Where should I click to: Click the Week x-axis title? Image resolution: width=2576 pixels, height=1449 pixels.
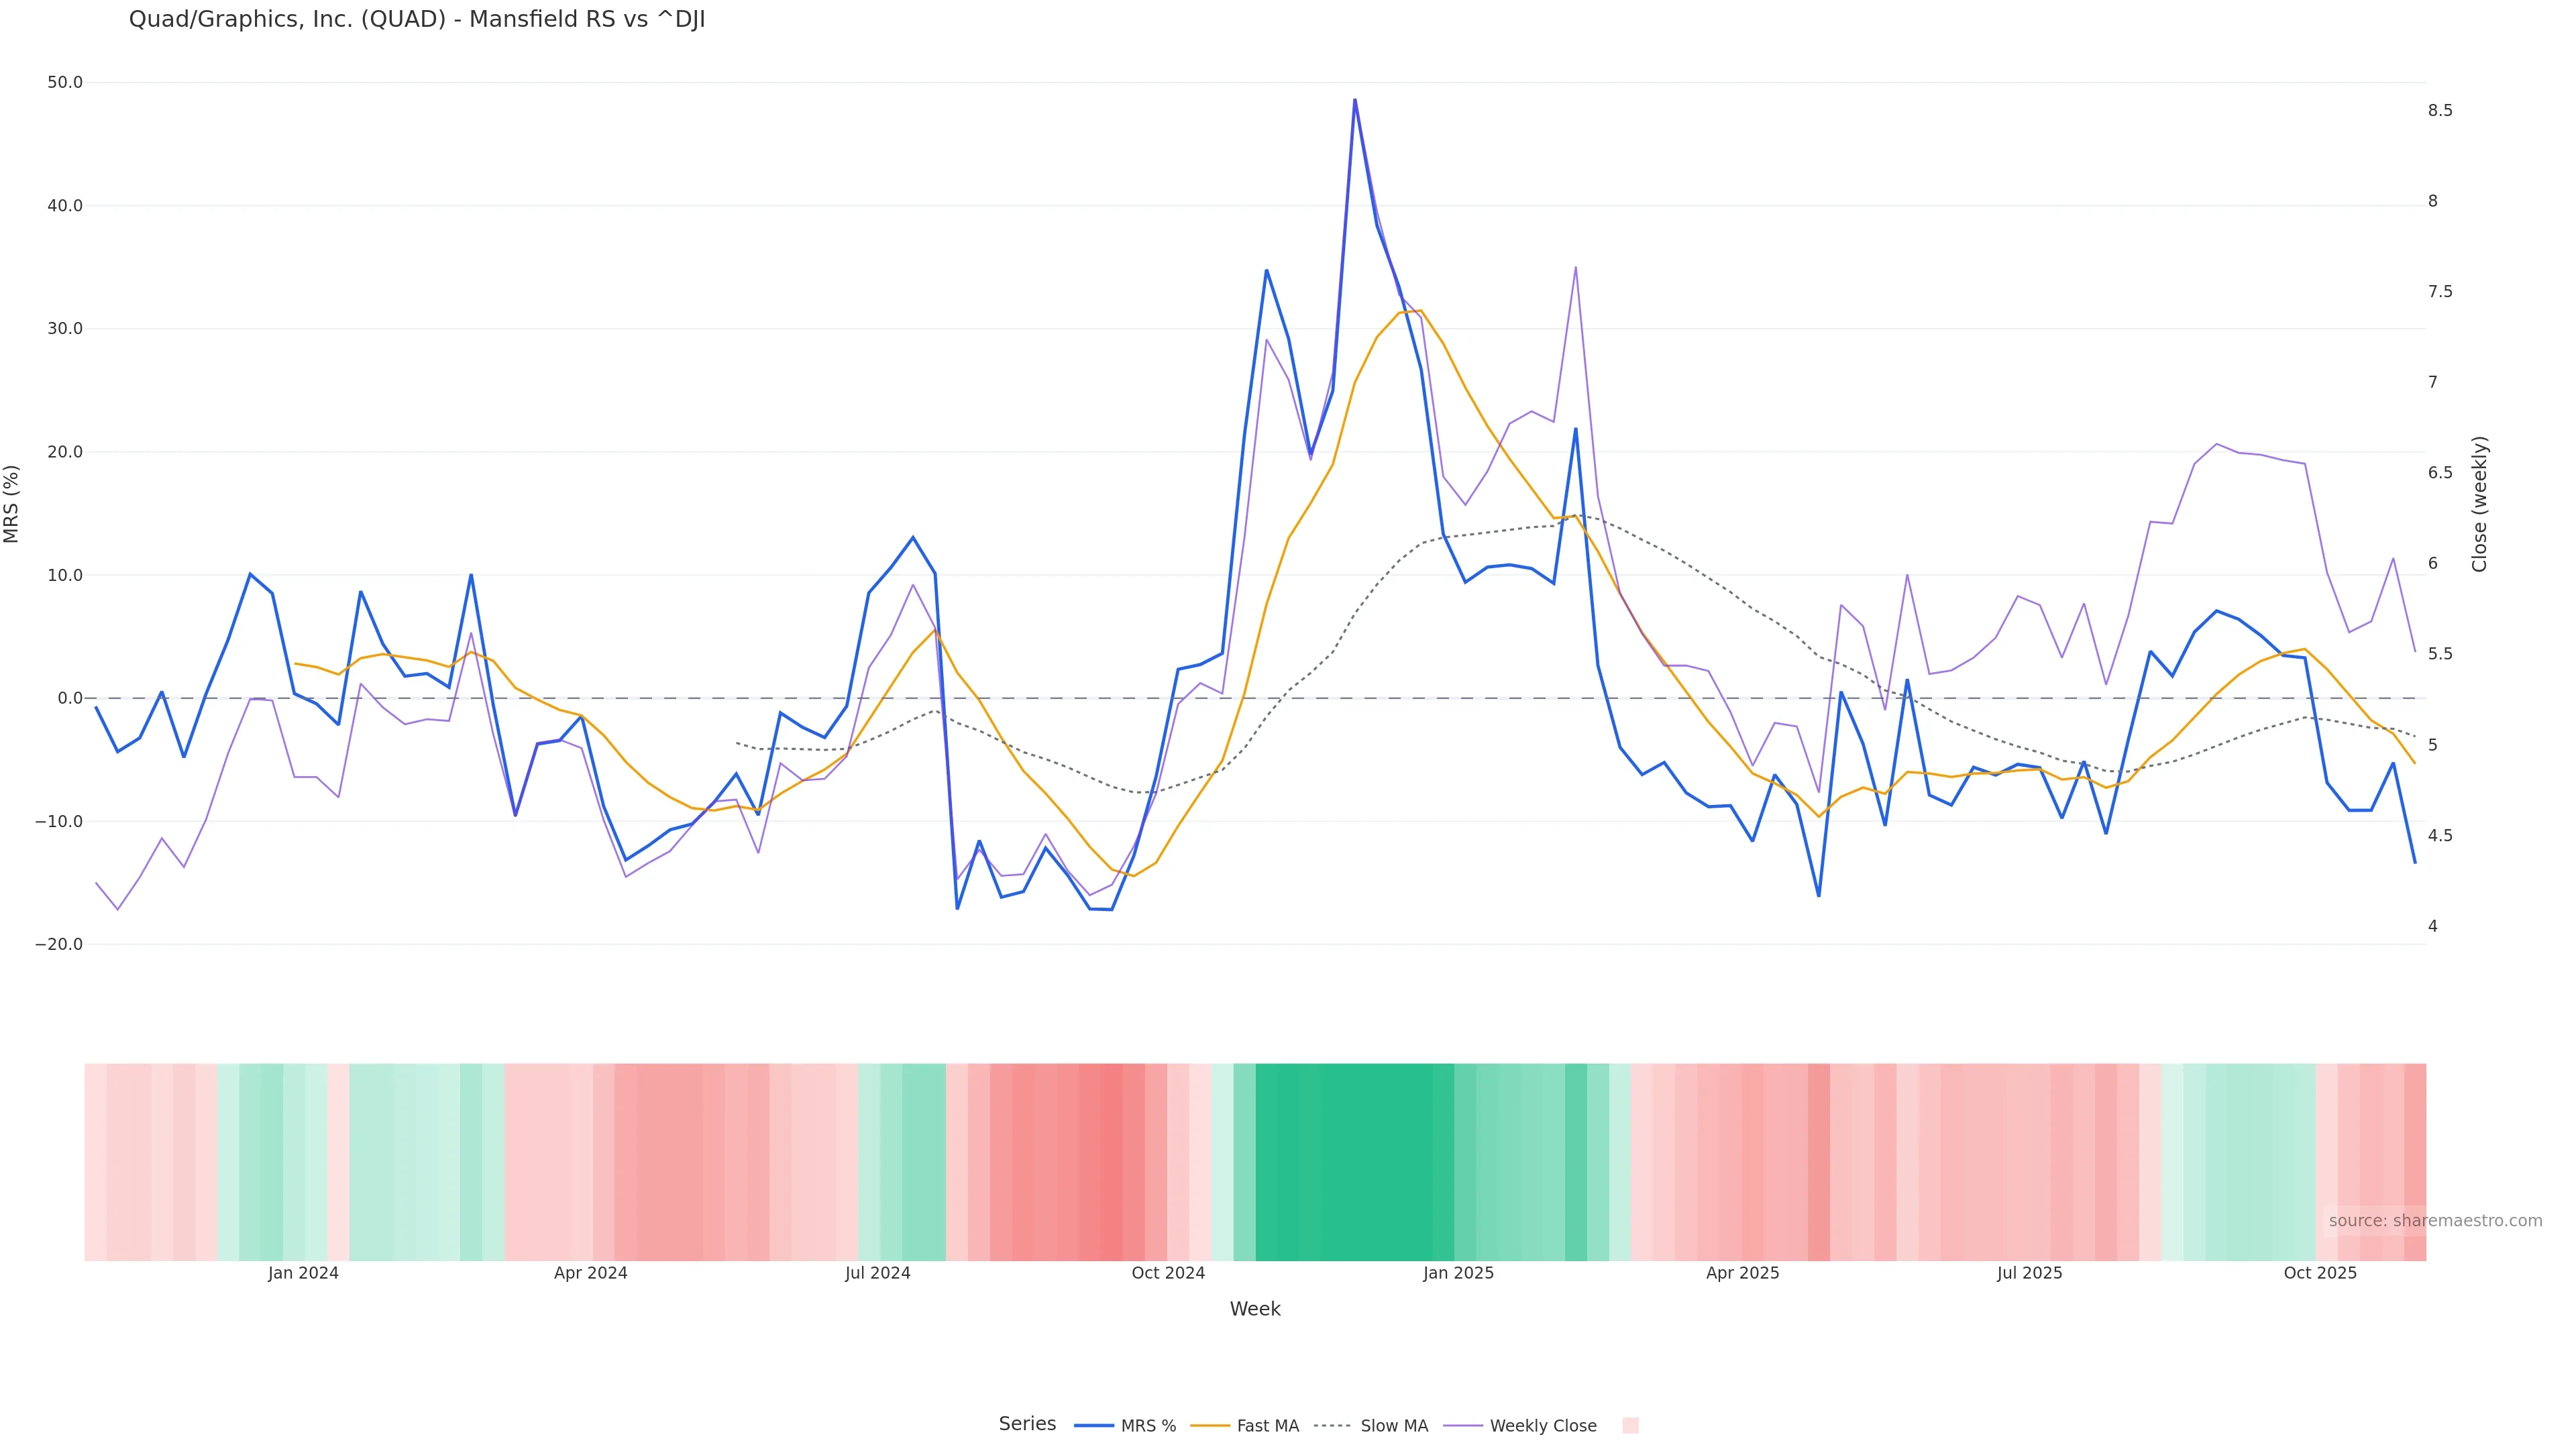tap(1255, 1309)
